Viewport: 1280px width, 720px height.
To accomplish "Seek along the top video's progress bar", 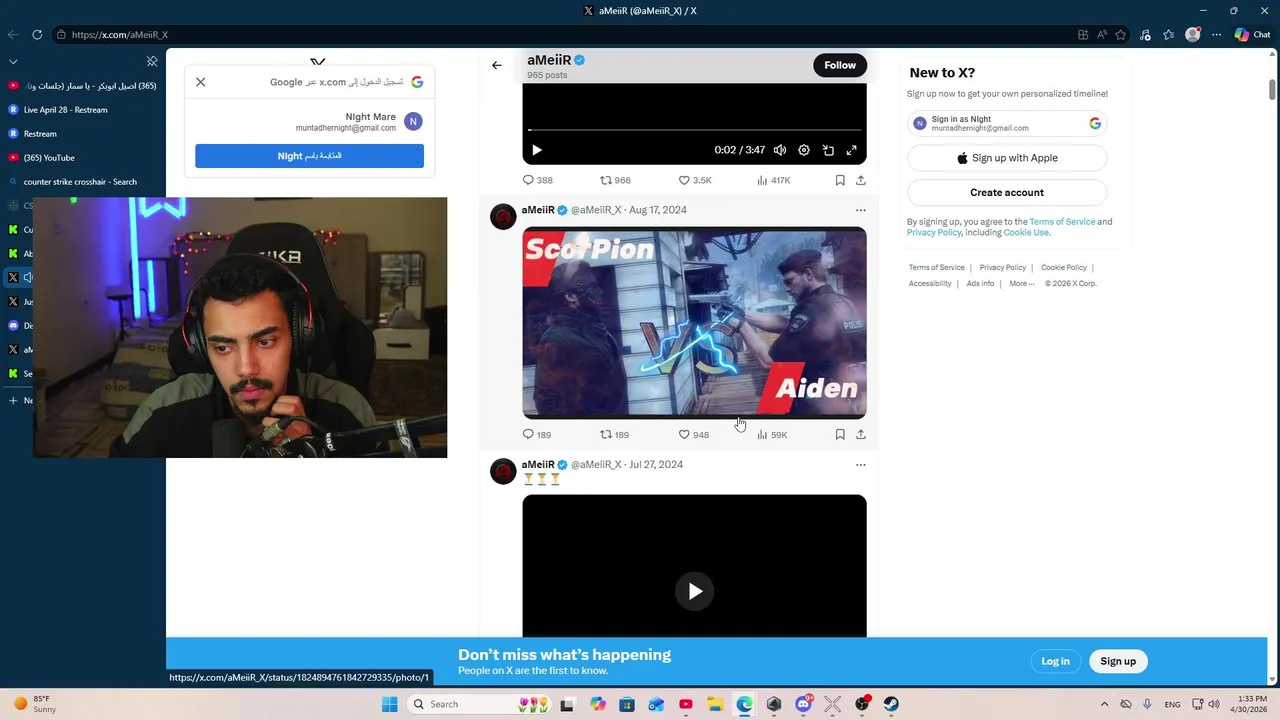I will tap(694, 130).
